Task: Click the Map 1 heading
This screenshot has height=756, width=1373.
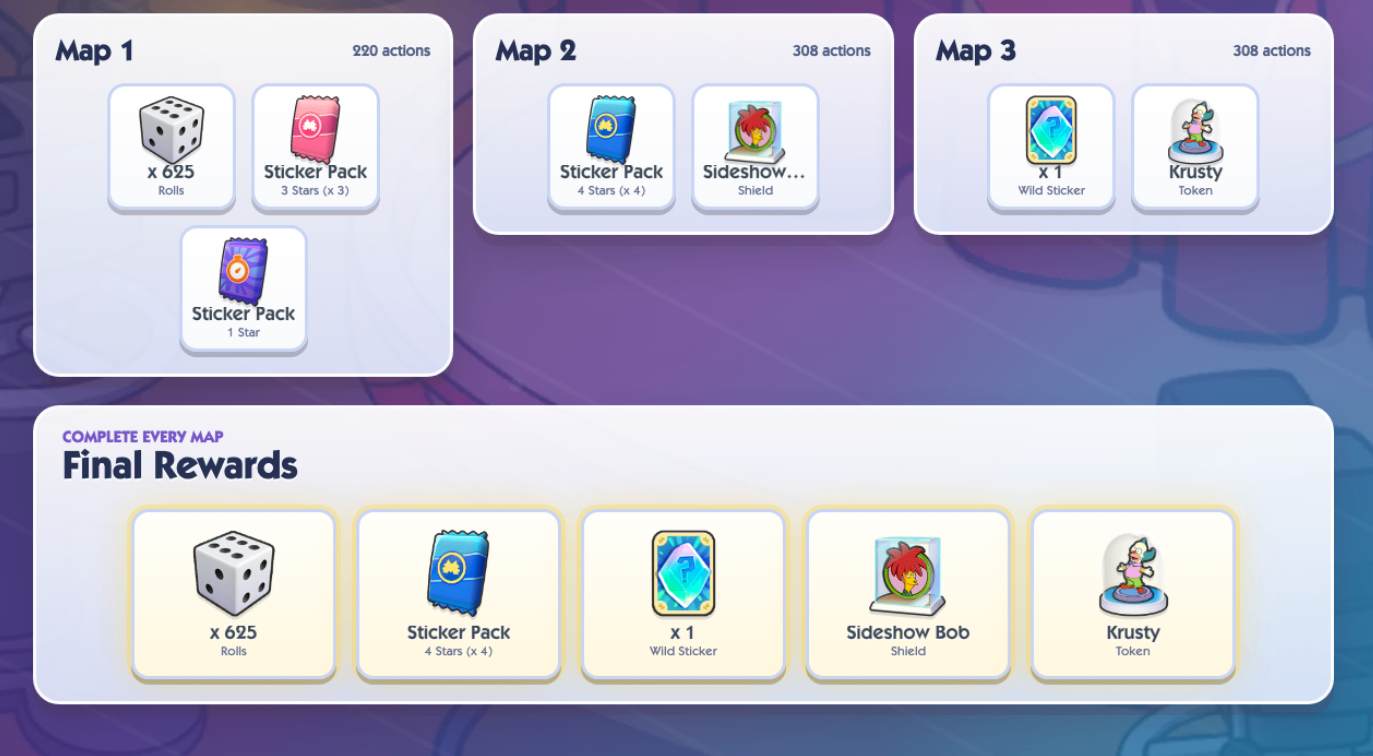Action: (x=94, y=51)
